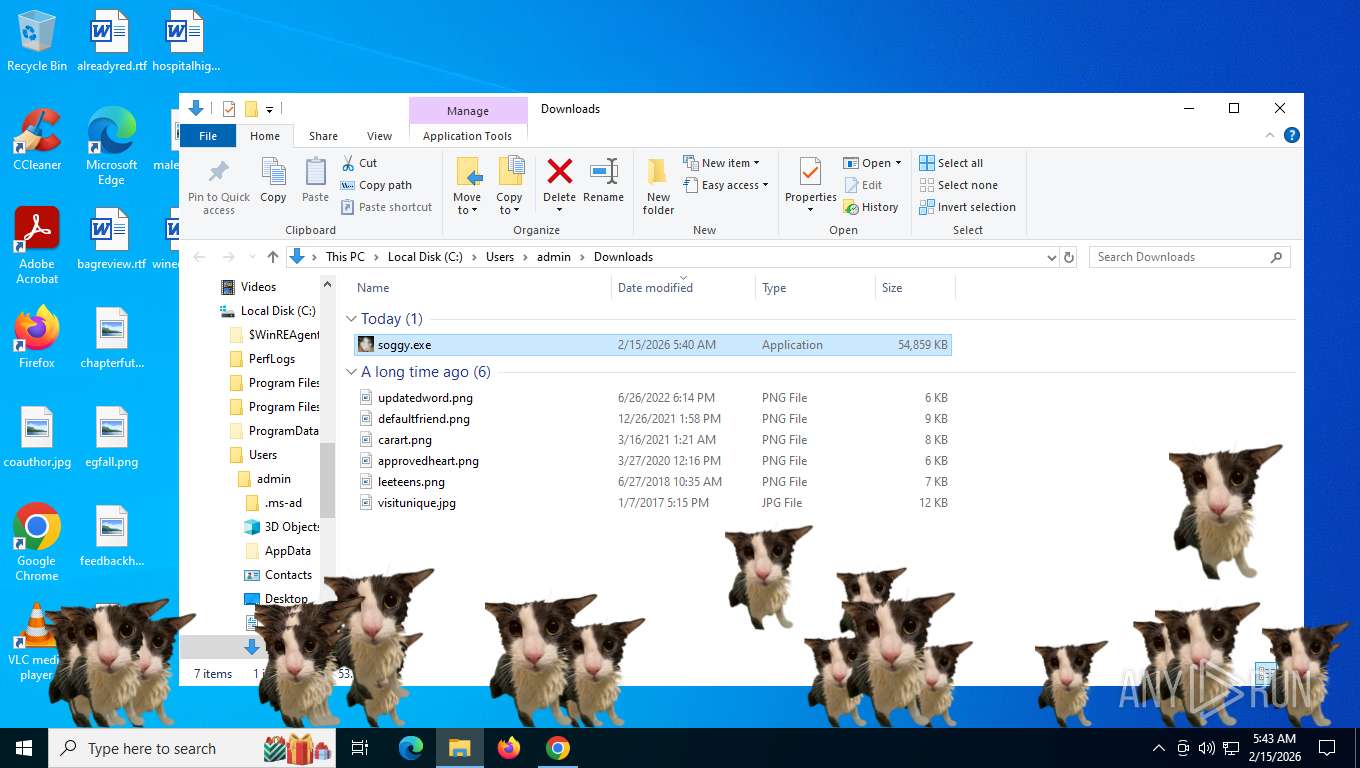Click the New folder icon
1360x768 pixels.
658,172
